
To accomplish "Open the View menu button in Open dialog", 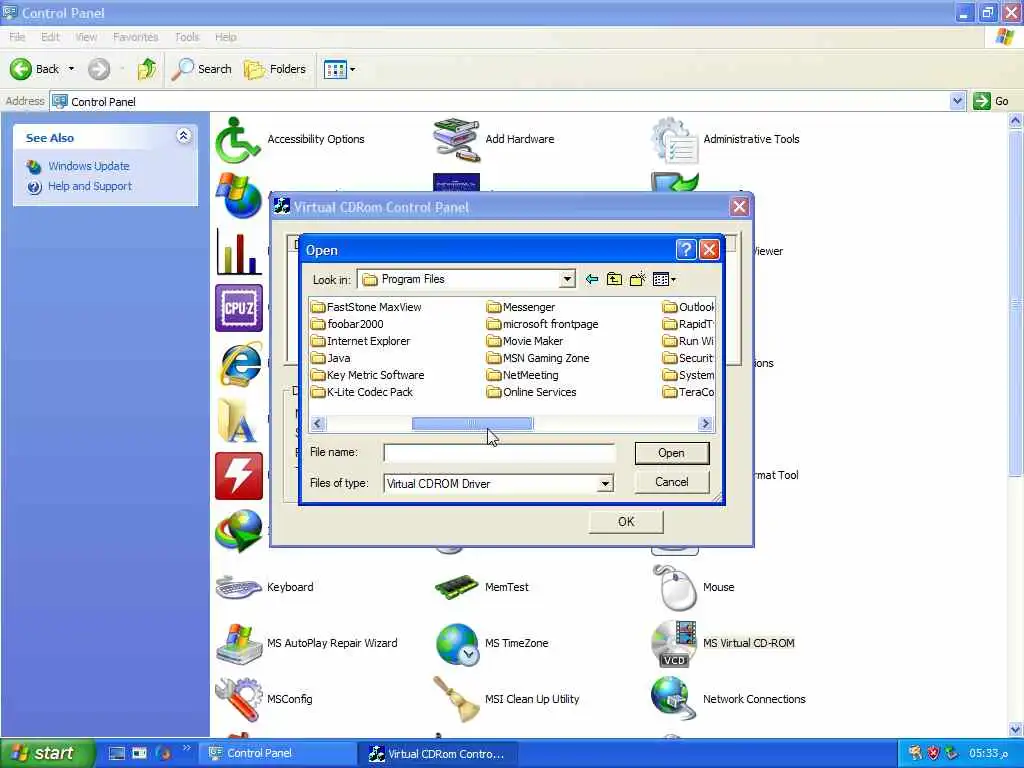I will pyautogui.click(x=664, y=280).
